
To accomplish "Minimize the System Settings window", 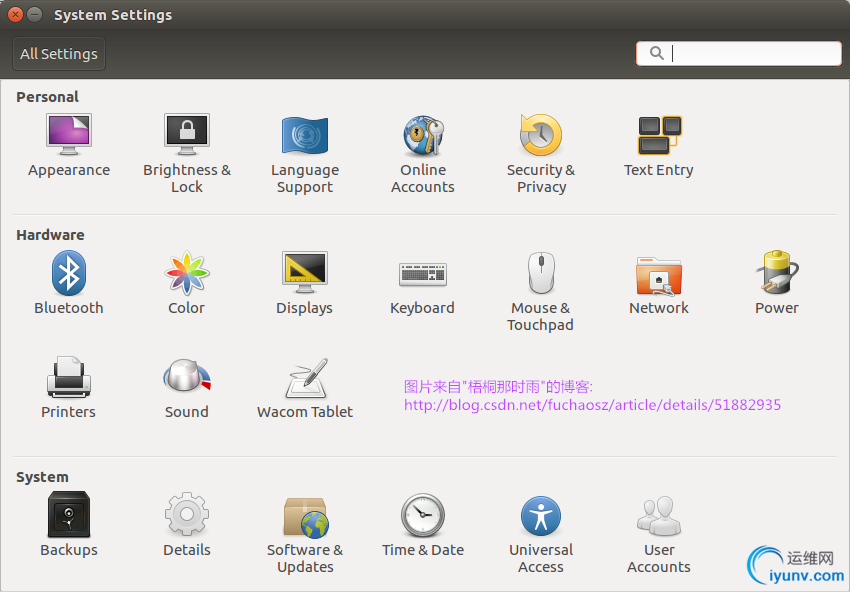I will 35,15.
